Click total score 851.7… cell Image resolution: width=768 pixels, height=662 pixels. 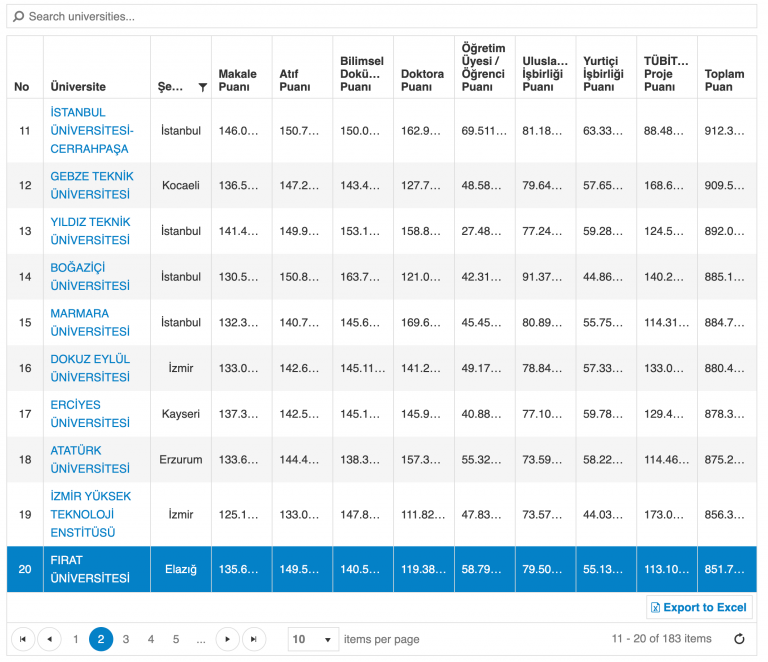(727, 569)
